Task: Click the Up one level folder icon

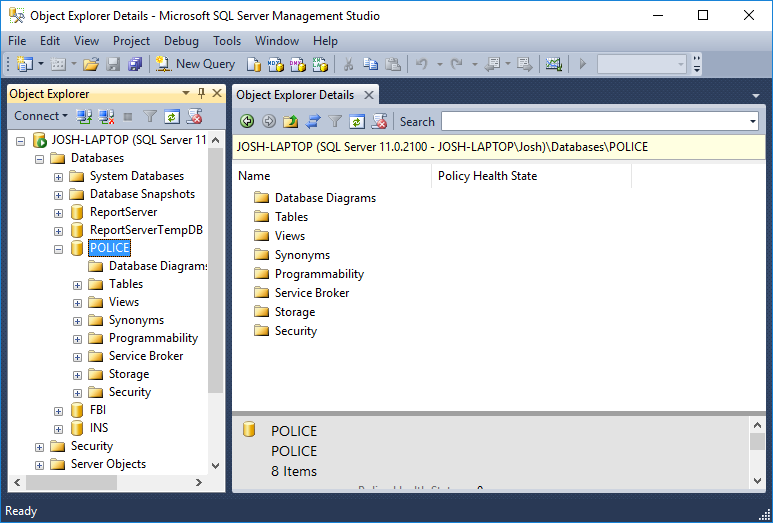Action: tap(290, 121)
